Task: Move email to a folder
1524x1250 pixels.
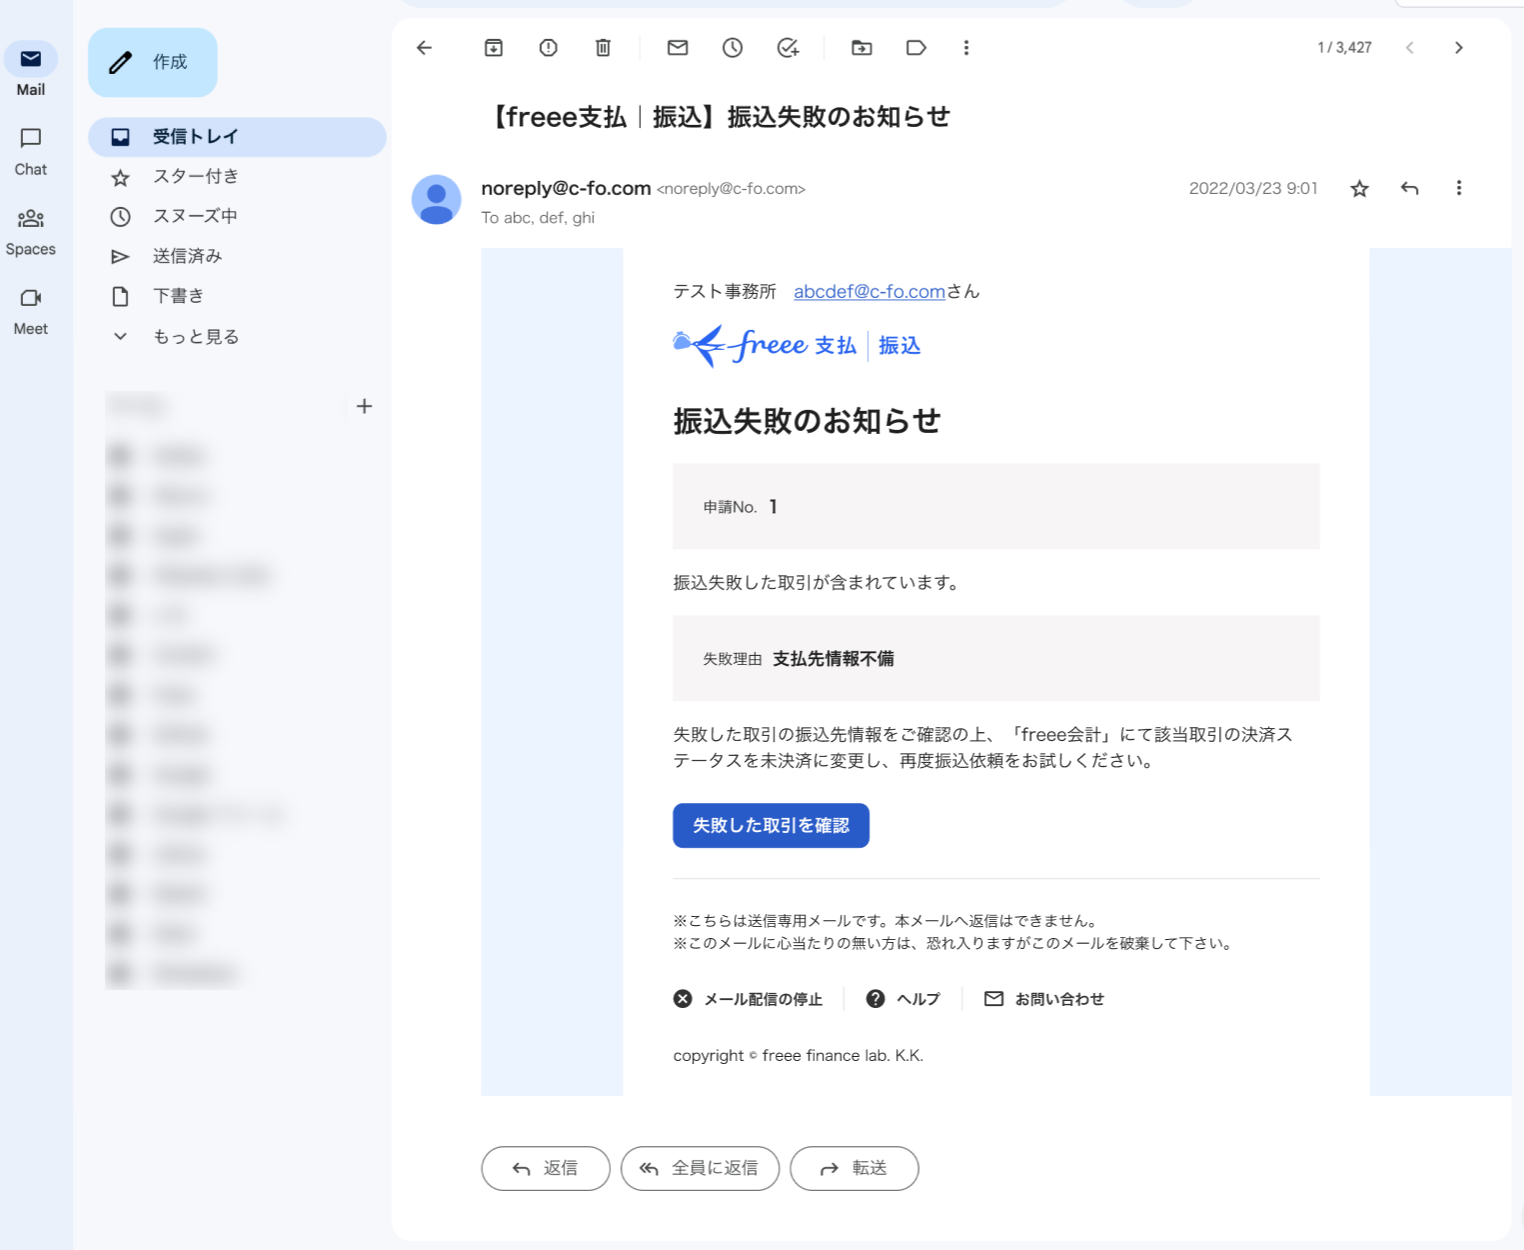Action: (862, 47)
